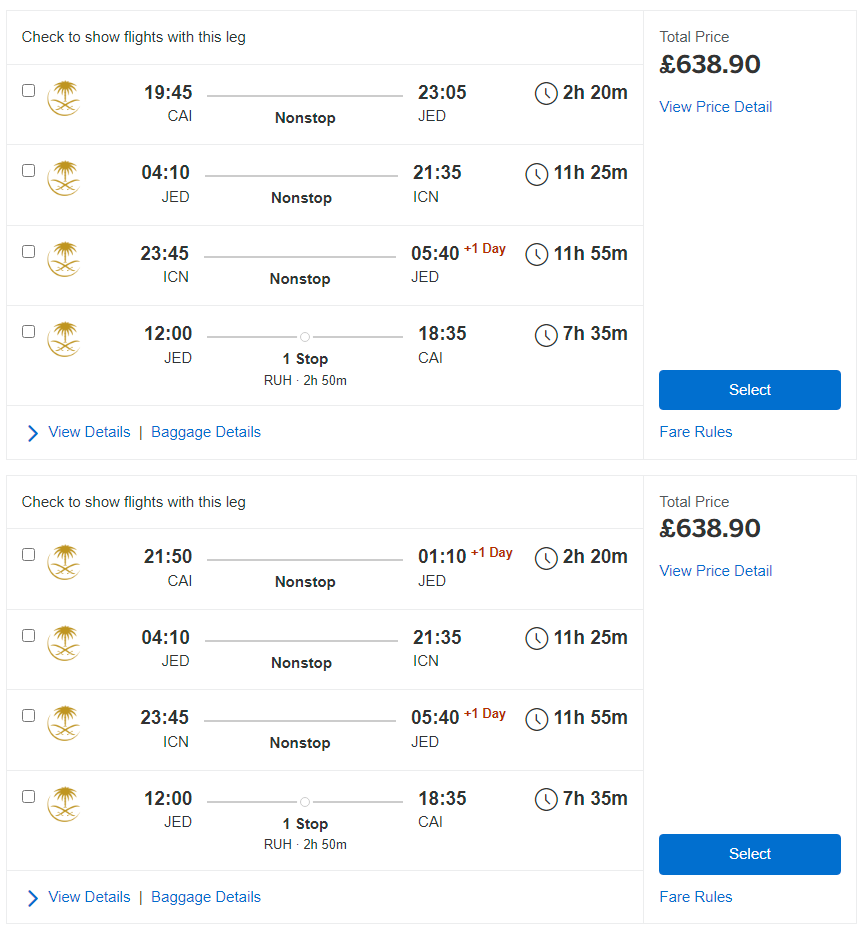Select the first £638.90 itinerary
The height and width of the screenshot is (934, 864).
tap(750, 390)
